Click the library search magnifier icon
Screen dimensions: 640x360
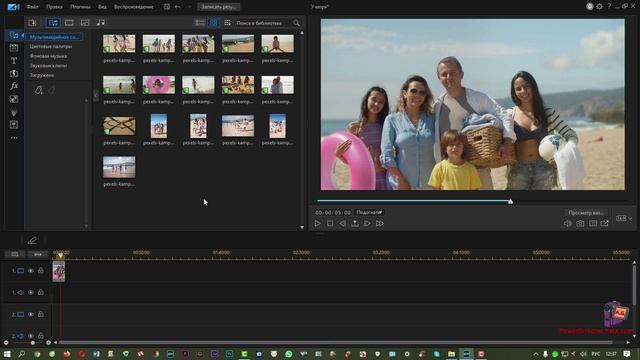[296, 23]
